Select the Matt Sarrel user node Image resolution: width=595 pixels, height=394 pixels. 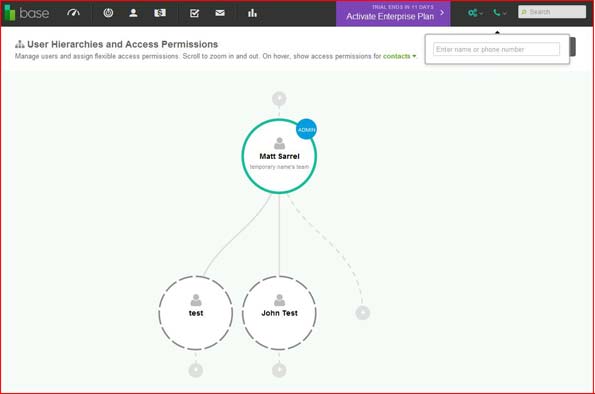tap(279, 156)
